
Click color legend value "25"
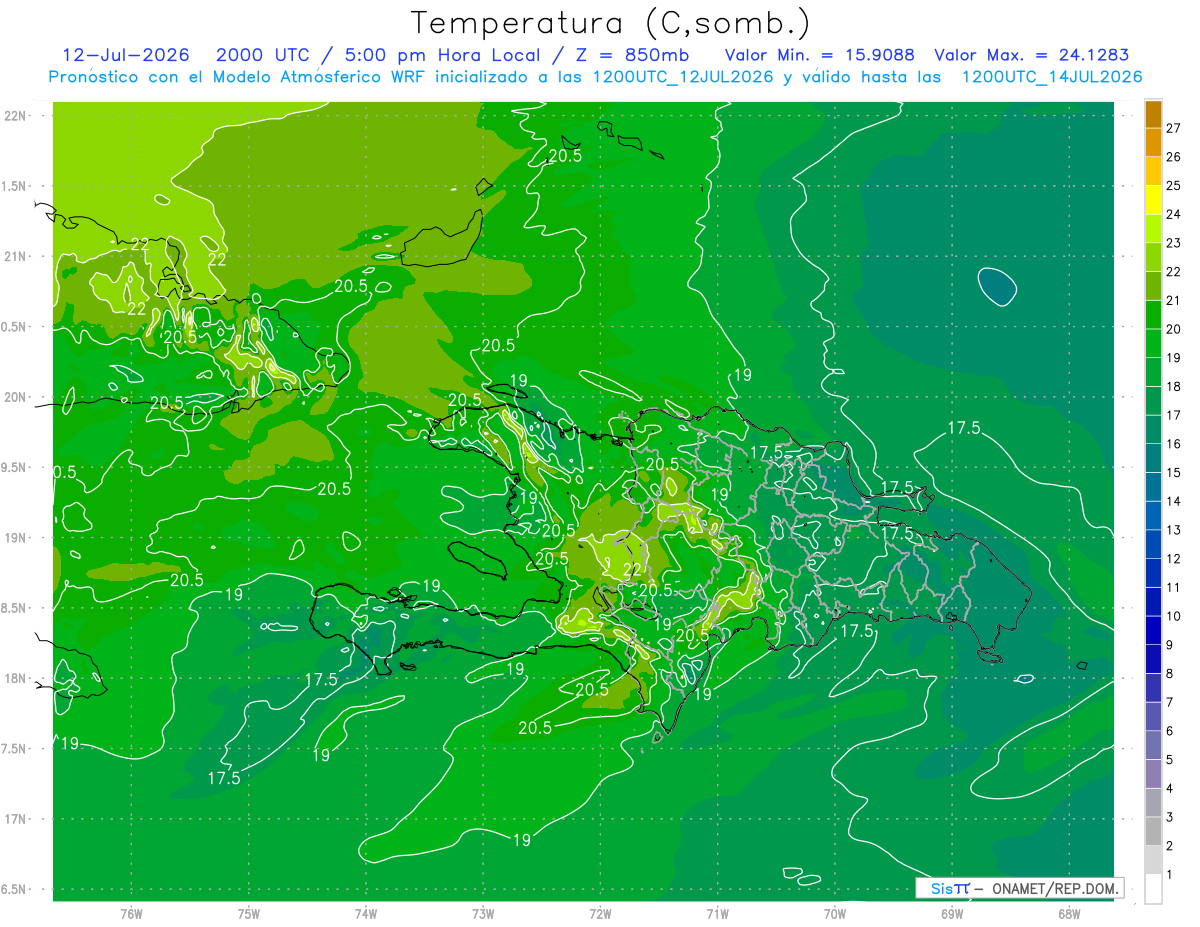(1174, 185)
